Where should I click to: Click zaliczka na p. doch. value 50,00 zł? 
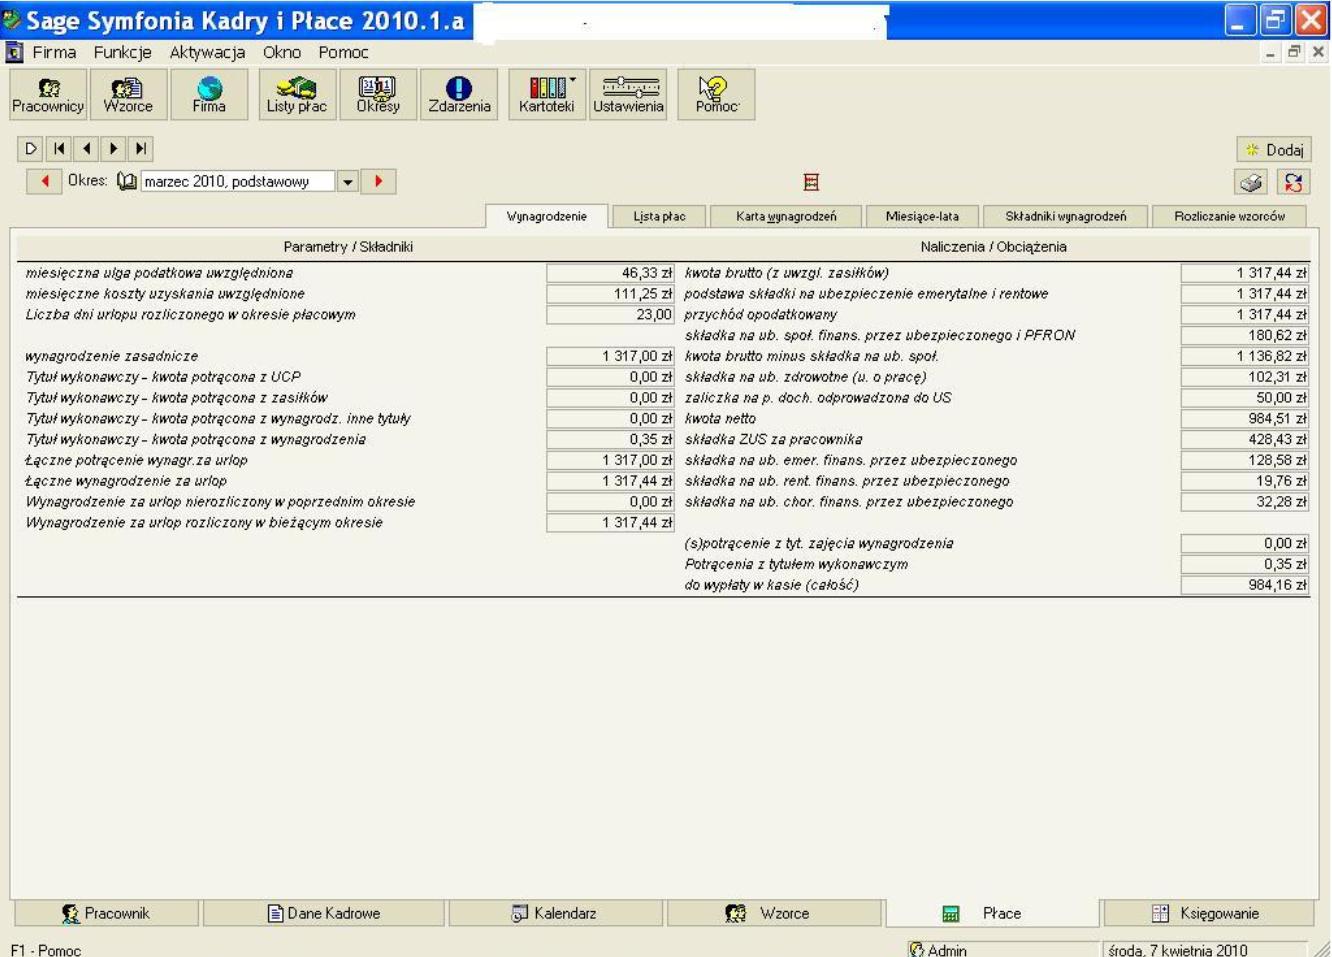[x=1244, y=398]
